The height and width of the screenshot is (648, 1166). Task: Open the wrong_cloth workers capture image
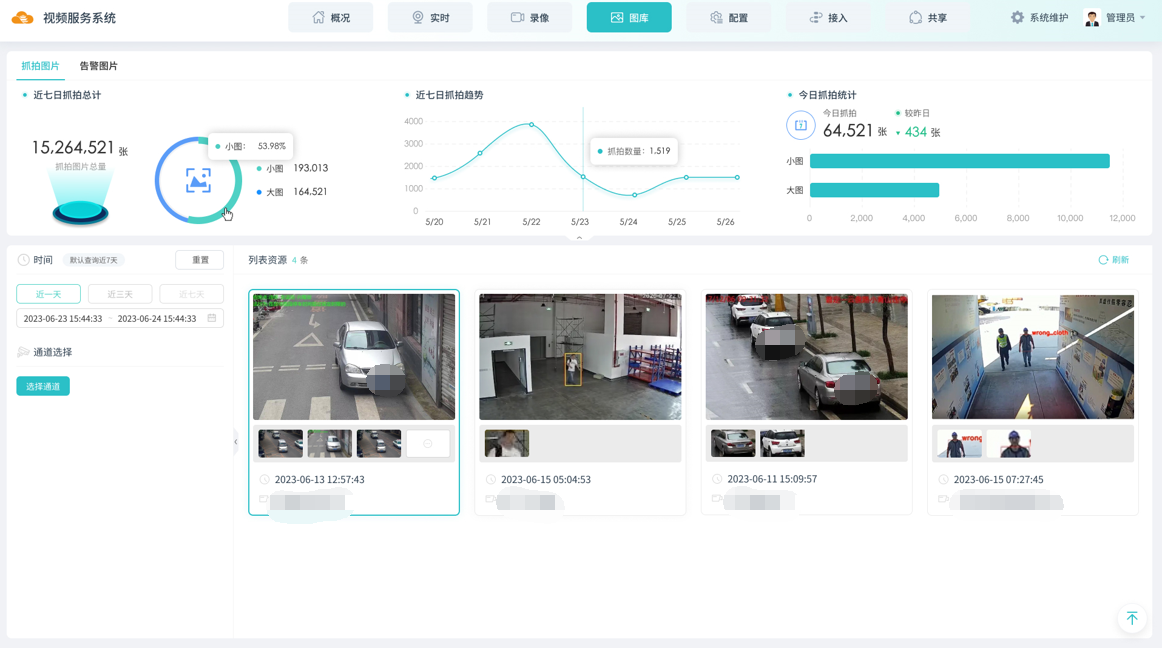point(1033,356)
